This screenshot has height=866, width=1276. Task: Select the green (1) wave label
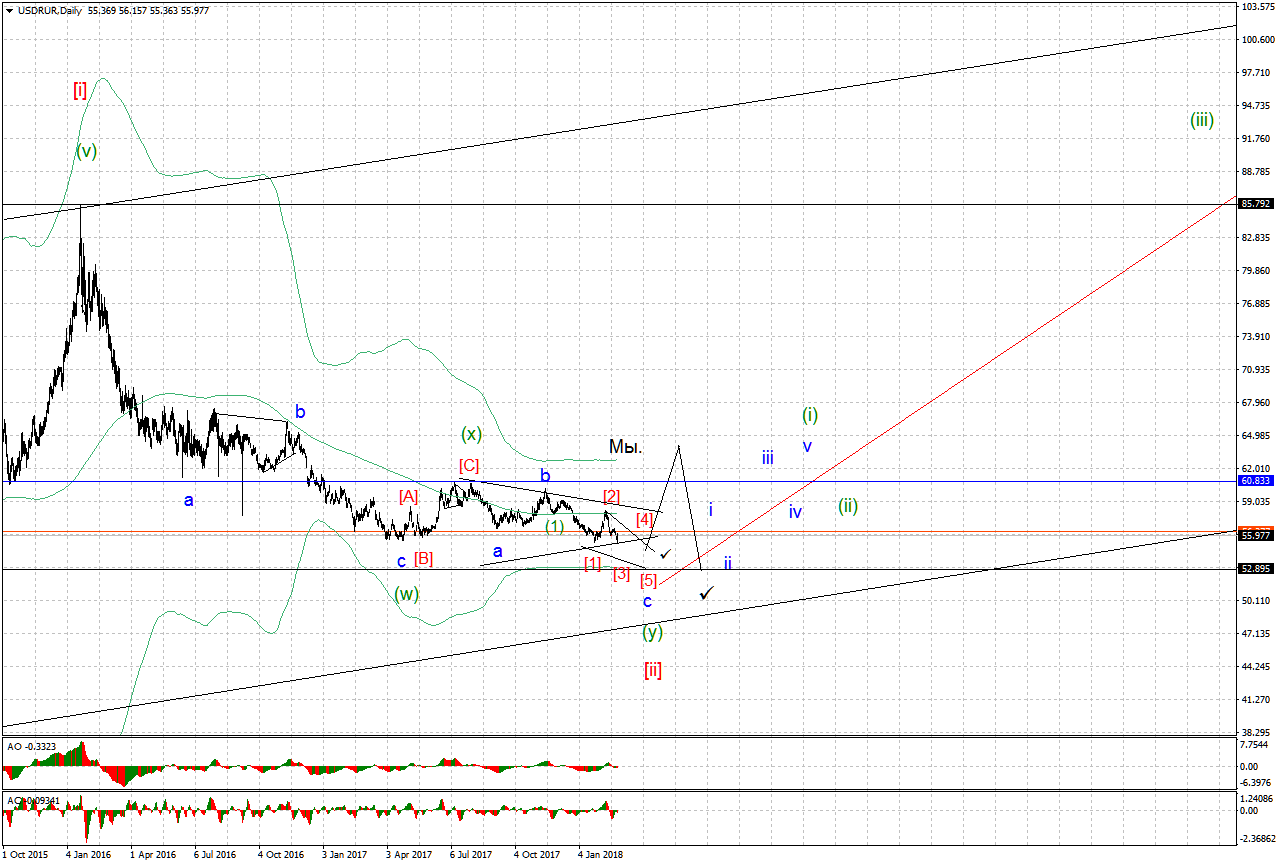(x=554, y=527)
